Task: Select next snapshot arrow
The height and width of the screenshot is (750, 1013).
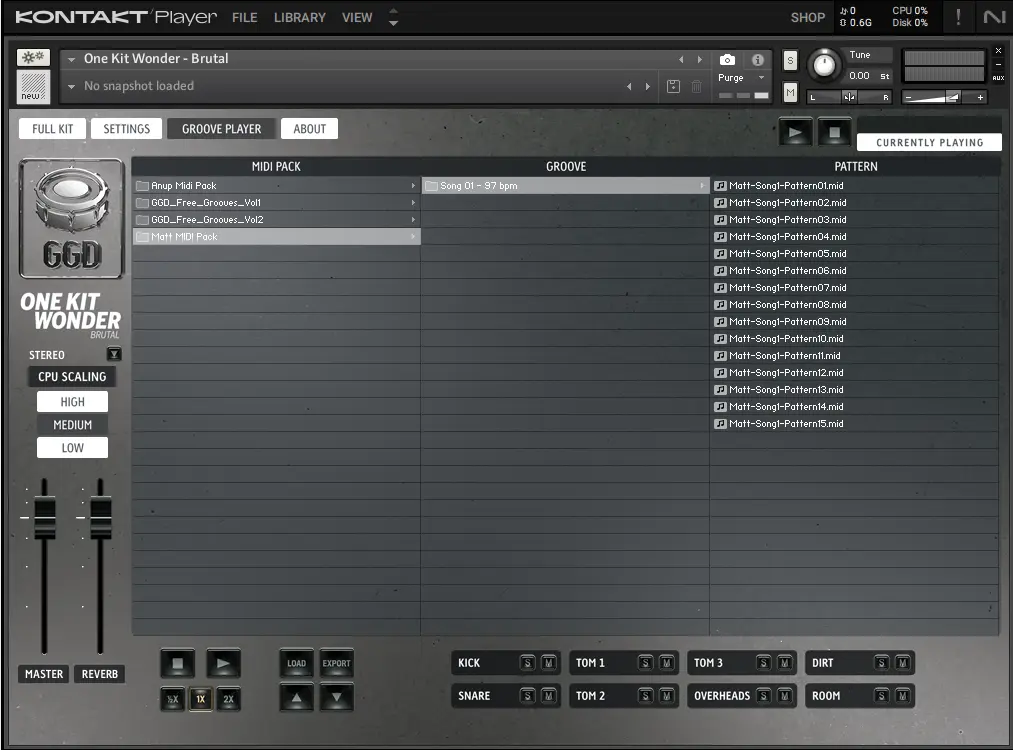Action: (x=648, y=87)
